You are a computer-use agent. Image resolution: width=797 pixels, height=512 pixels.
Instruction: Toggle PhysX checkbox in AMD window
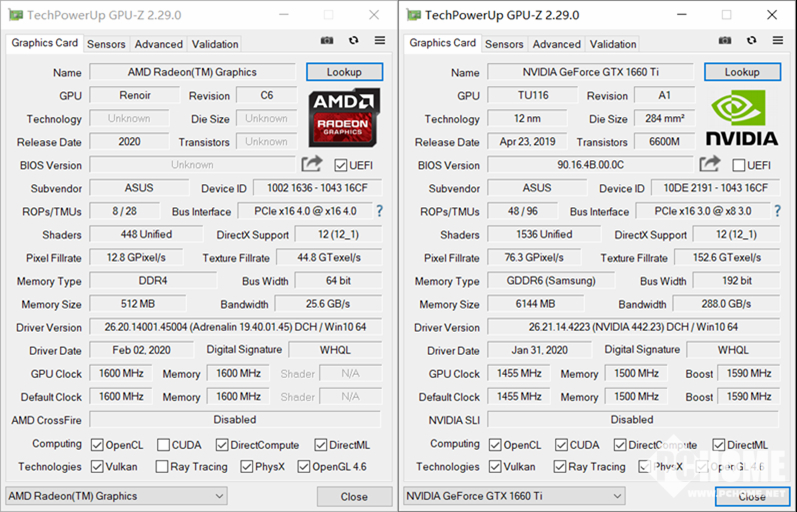(247, 467)
